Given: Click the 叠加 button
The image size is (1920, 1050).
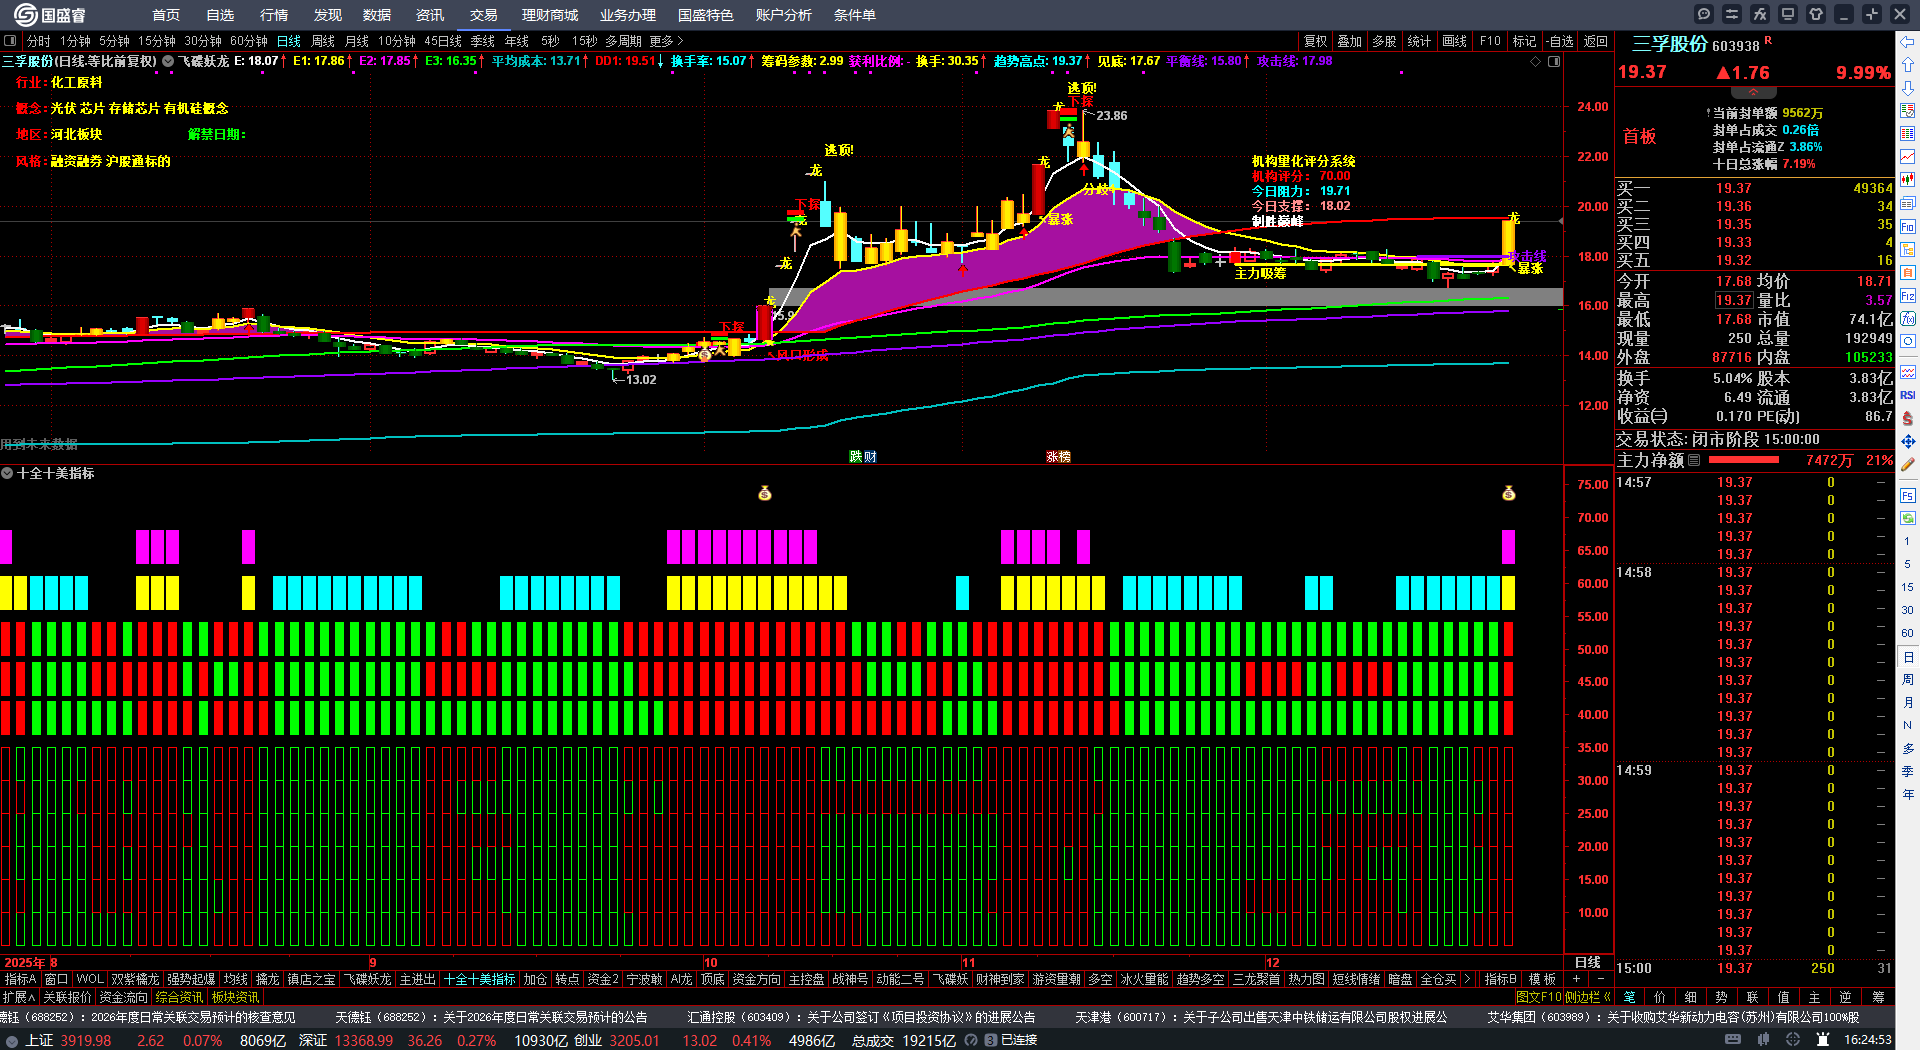Looking at the screenshot, I should pyautogui.click(x=1350, y=41).
